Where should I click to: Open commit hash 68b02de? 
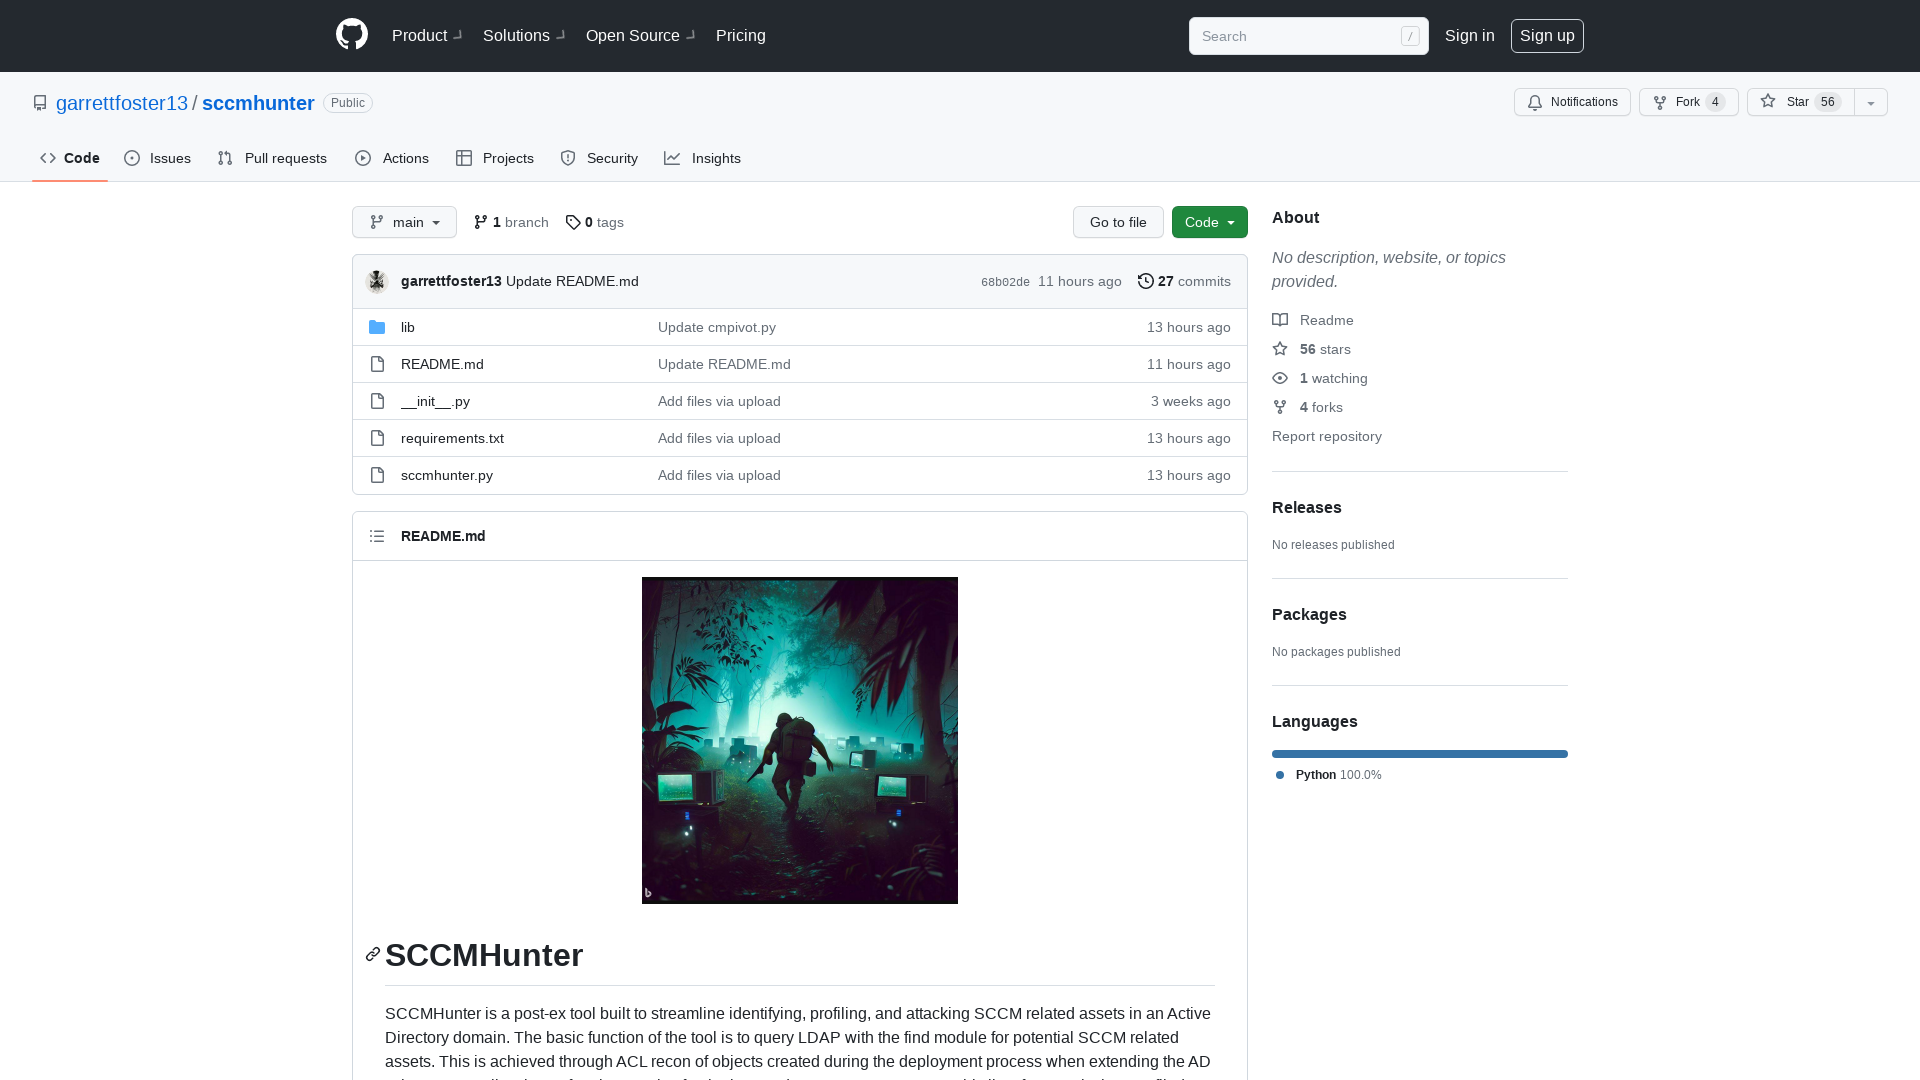(1005, 282)
